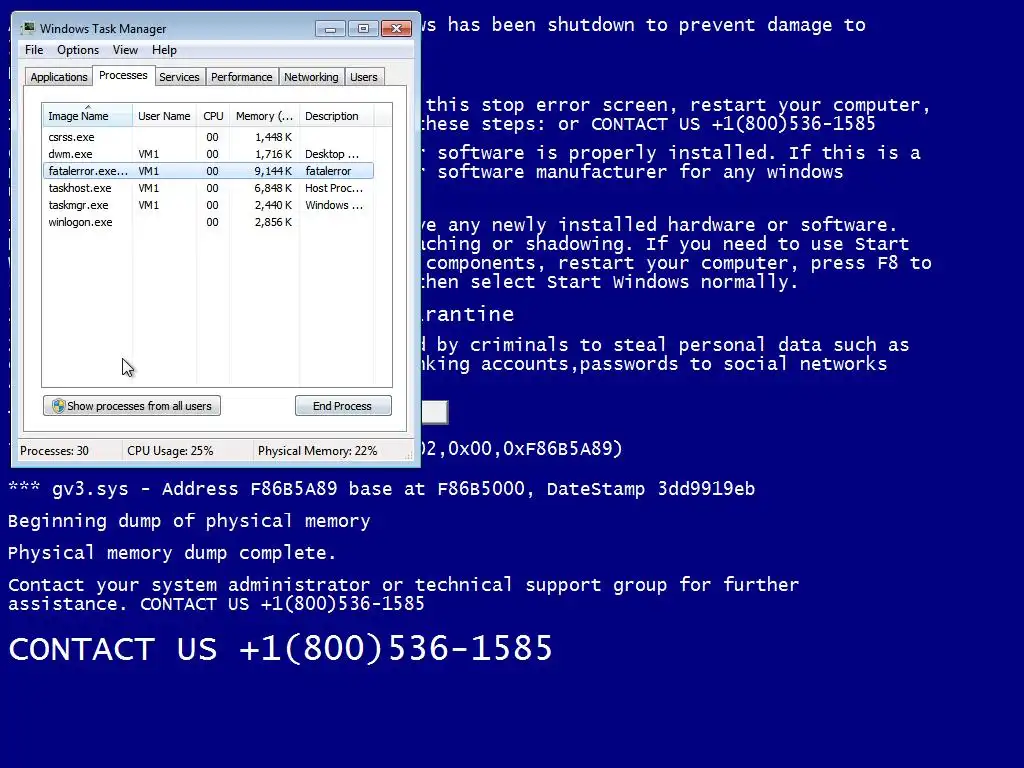1024x768 pixels.
Task: Sort by User Name column header
Action: click(x=164, y=116)
